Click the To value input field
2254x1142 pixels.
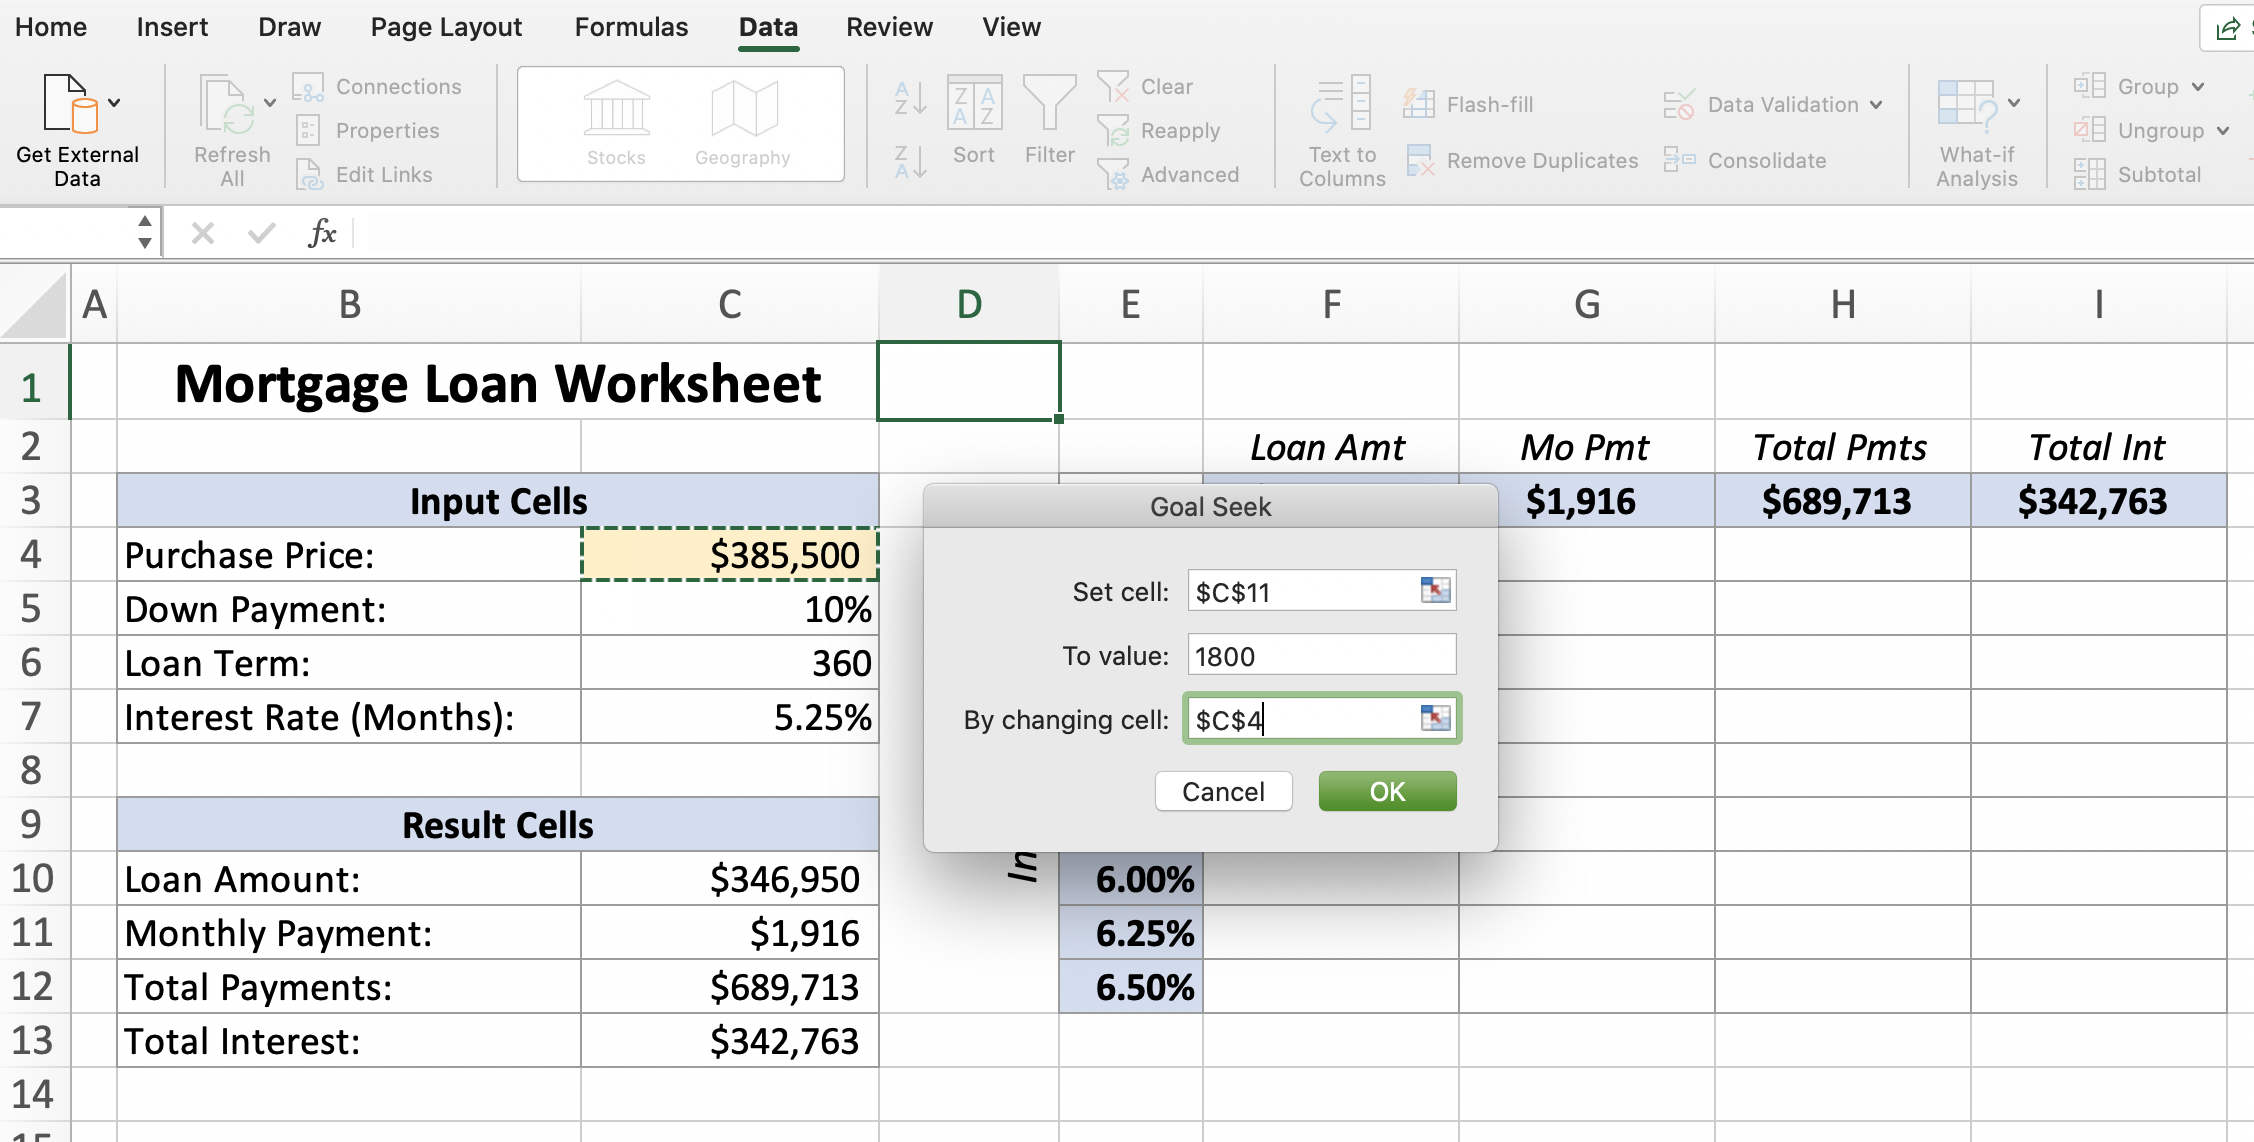pos(1321,655)
